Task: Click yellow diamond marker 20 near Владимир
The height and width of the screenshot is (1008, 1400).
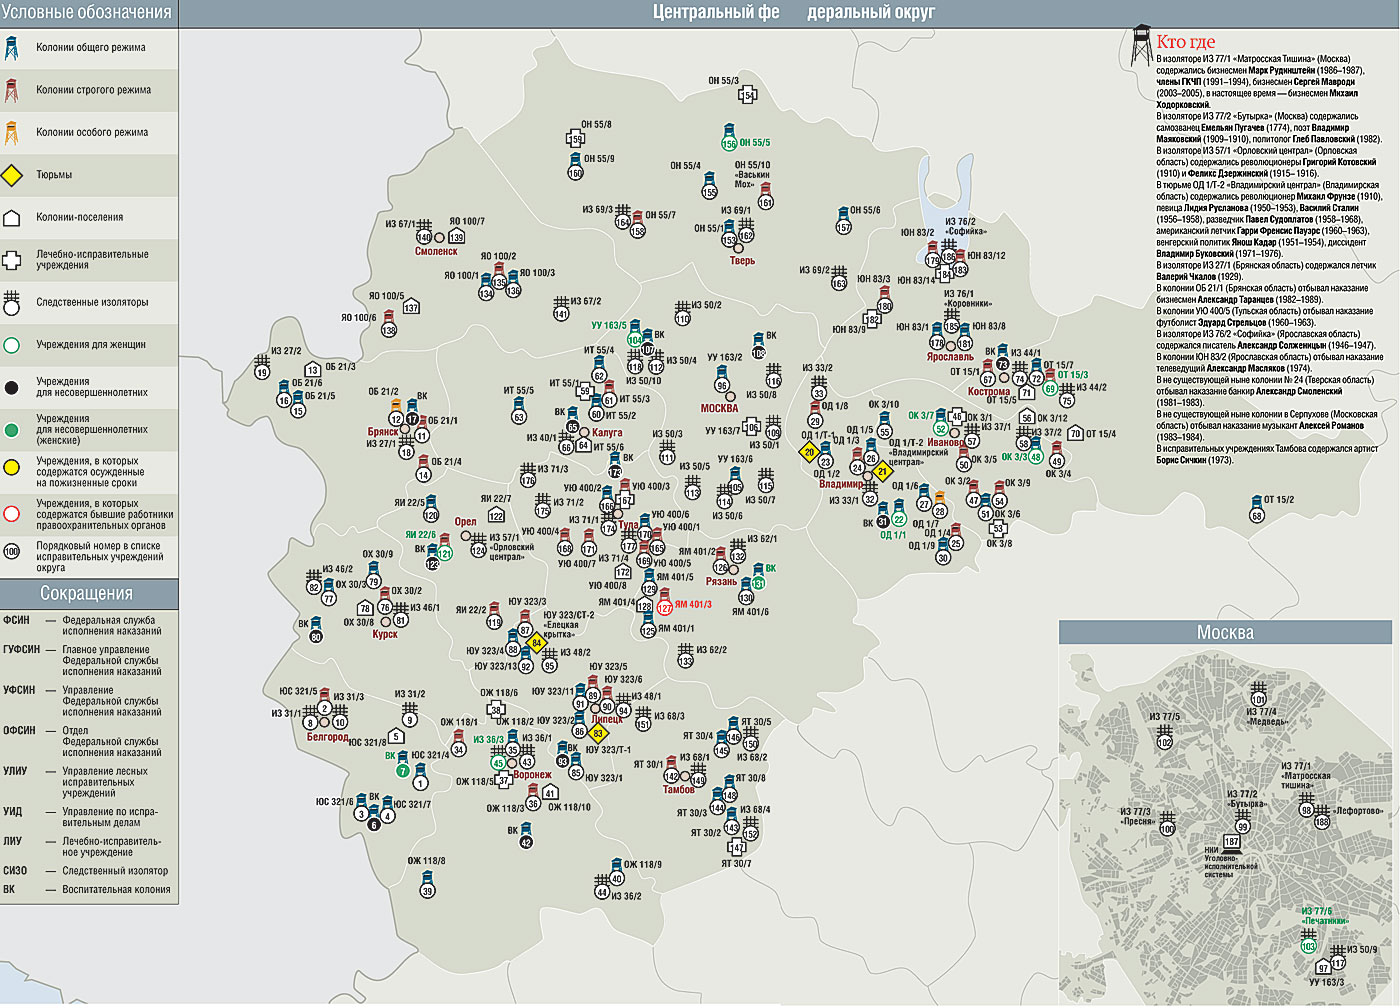Action: [810, 452]
